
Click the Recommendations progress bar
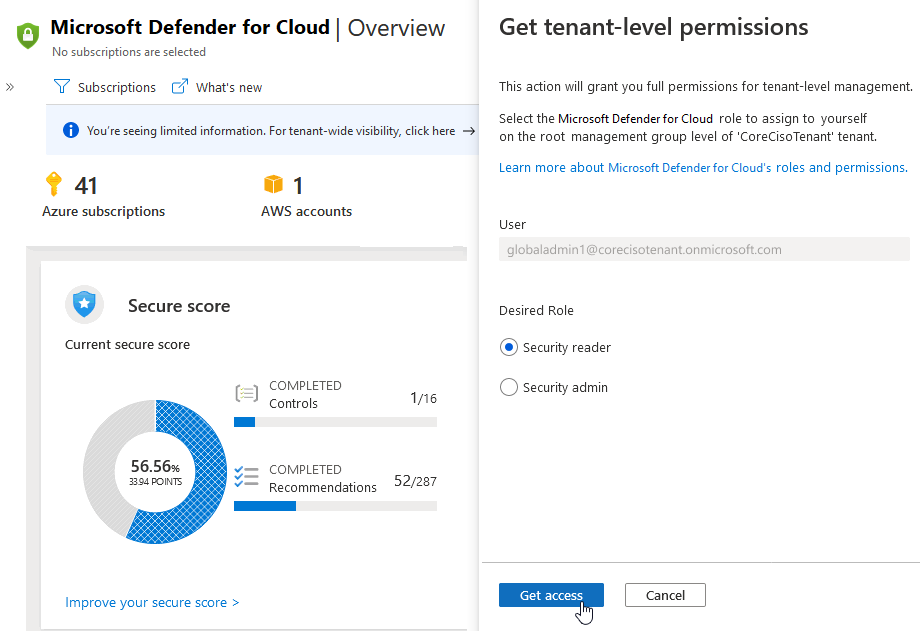pos(335,506)
